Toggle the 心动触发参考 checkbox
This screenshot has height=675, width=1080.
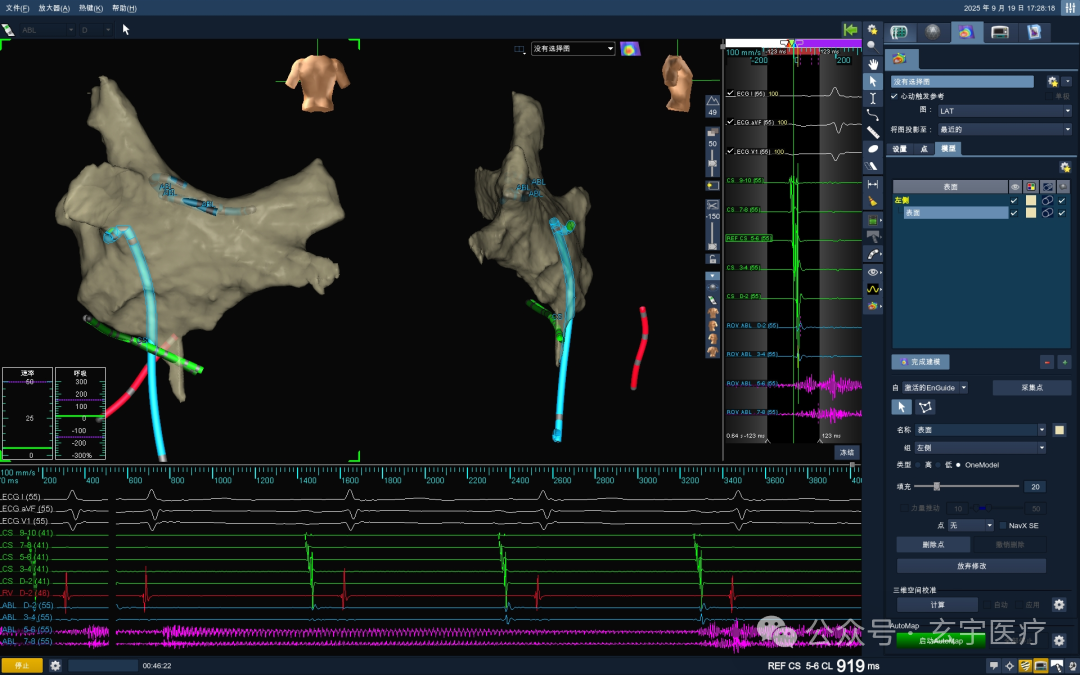pos(895,96)
